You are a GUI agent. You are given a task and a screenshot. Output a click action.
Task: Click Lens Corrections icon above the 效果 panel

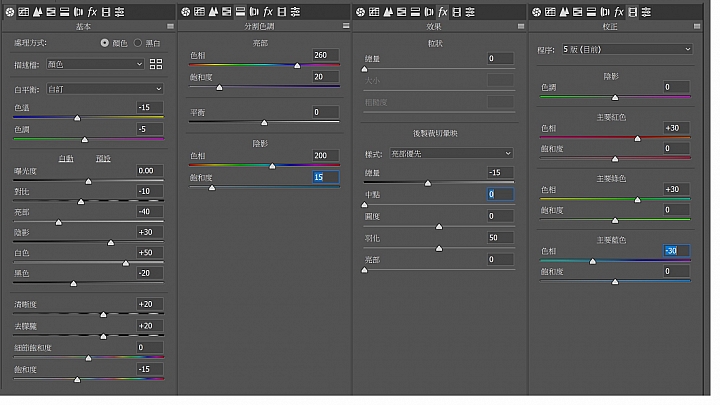(x=429, y=12)
